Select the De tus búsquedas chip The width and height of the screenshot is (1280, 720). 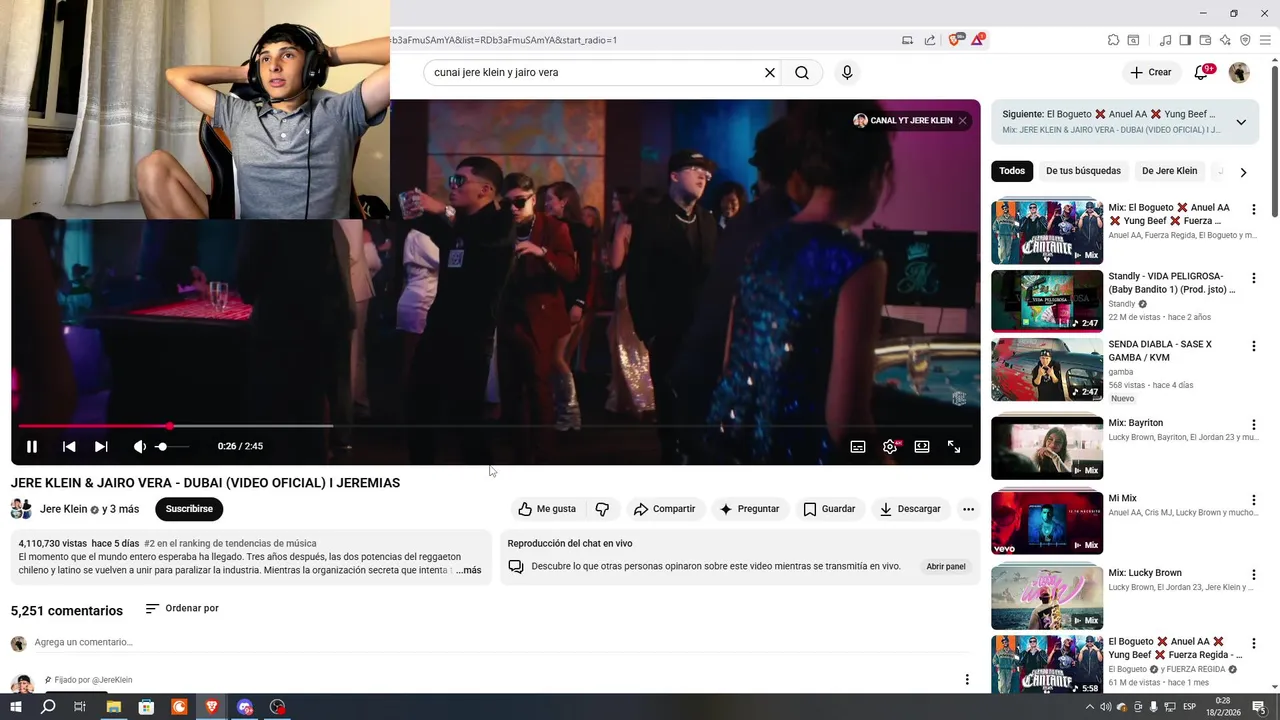pyautogui.click(x=1083, y=171)
